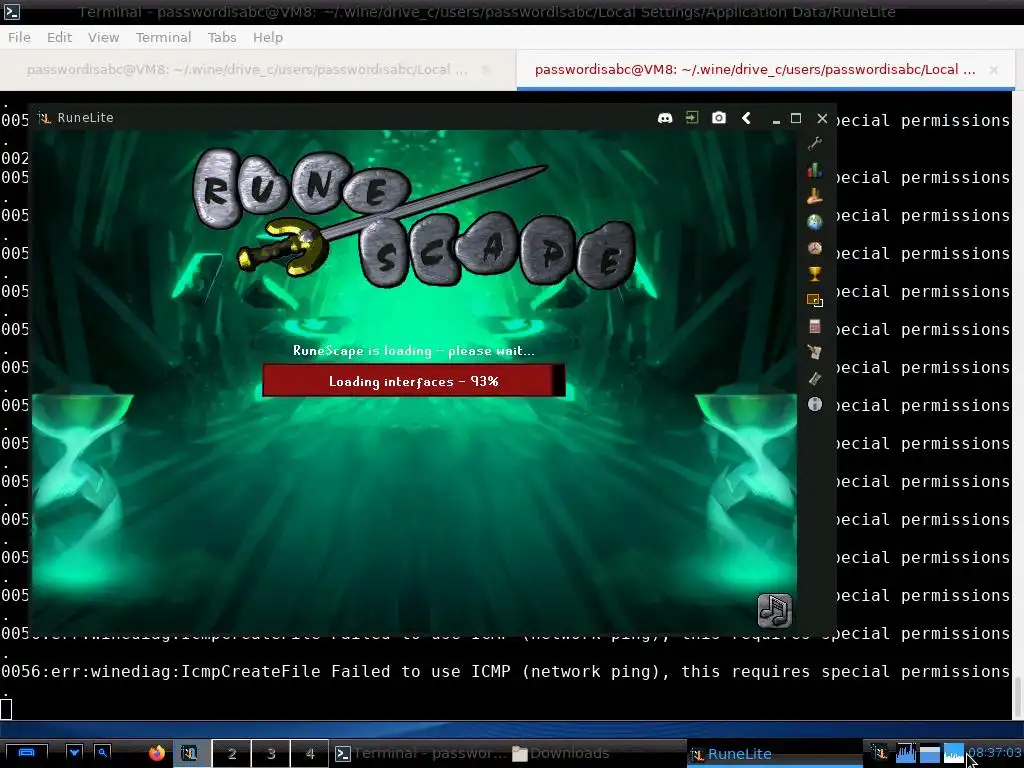Close the active terminal tab

993,69
